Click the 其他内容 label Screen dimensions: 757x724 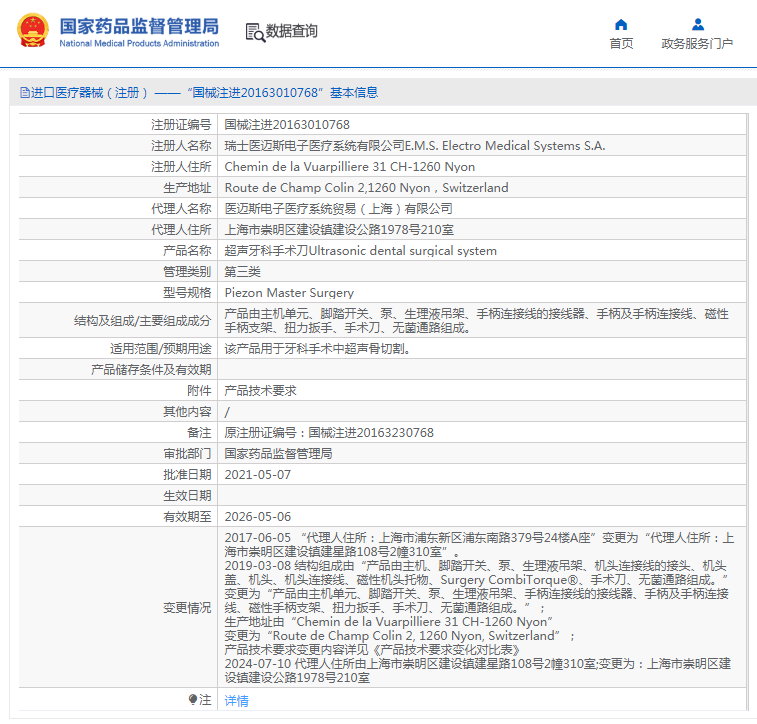click(x=187, y=412)
